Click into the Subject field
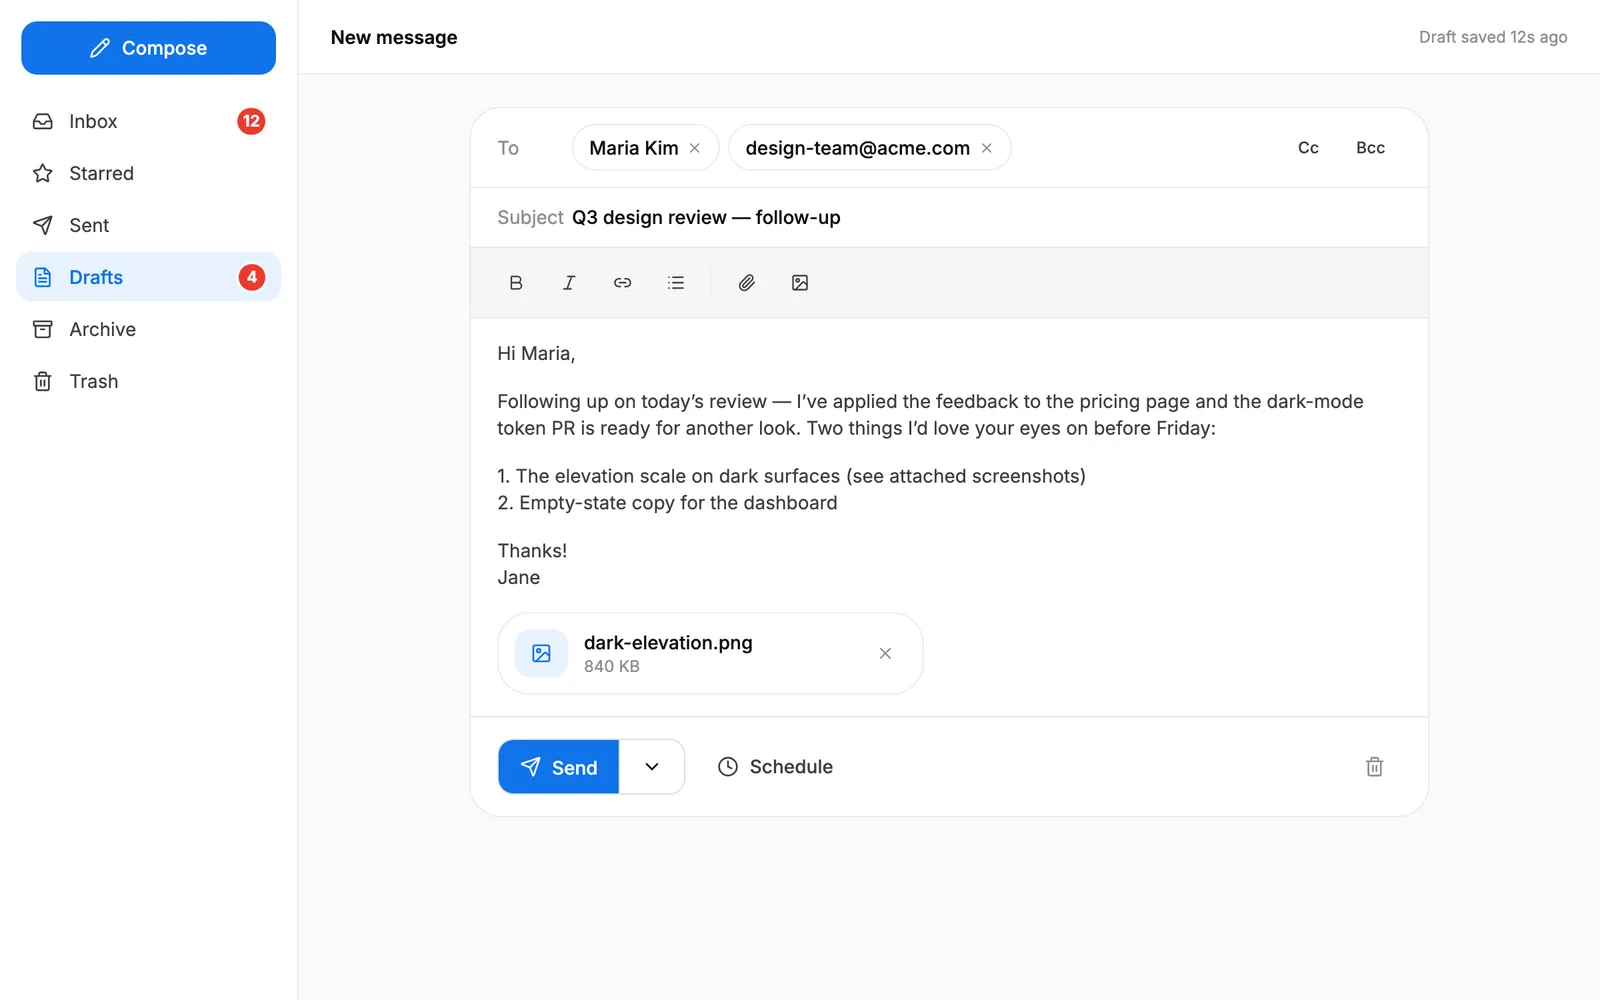 click(x=949, y=217)
